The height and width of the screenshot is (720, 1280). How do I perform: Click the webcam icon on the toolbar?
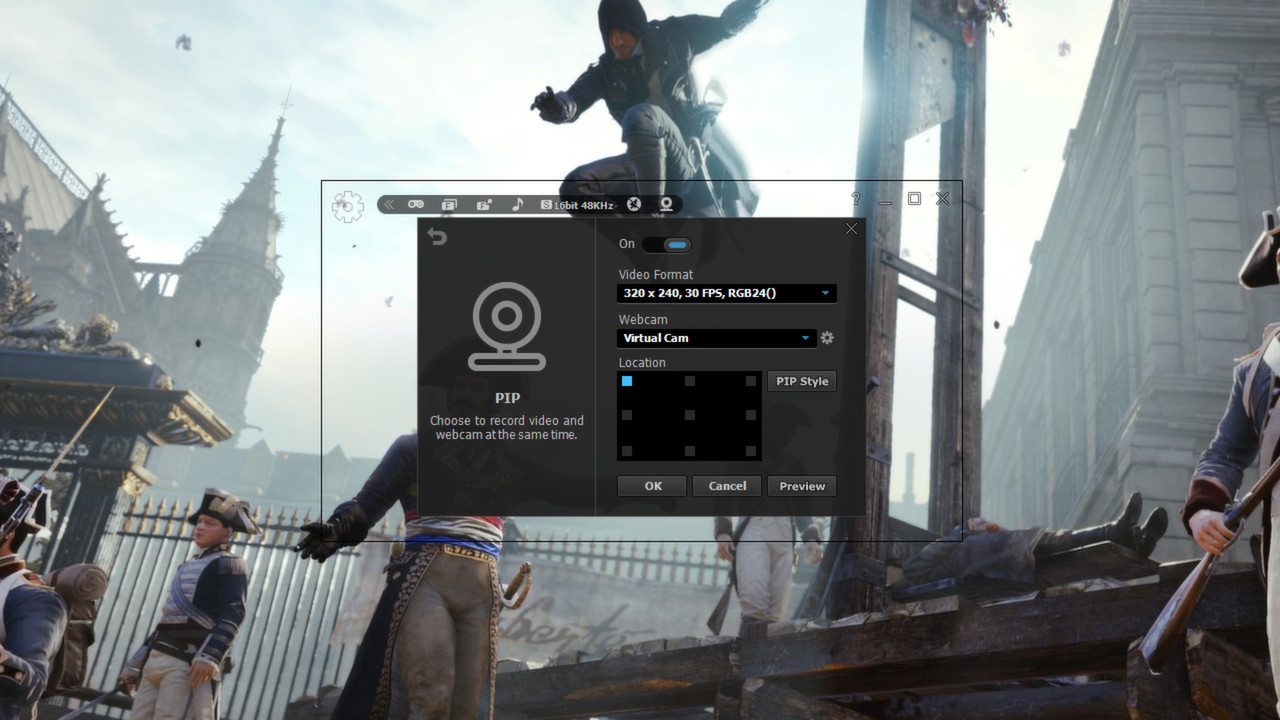665,204
